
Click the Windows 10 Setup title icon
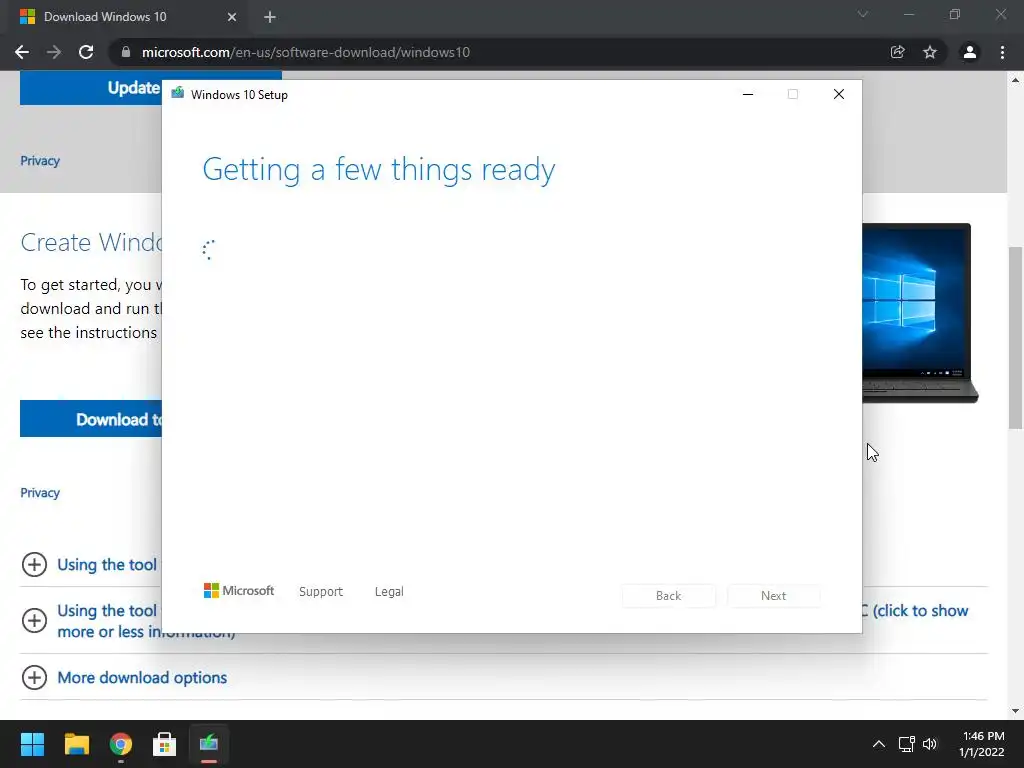178,93
